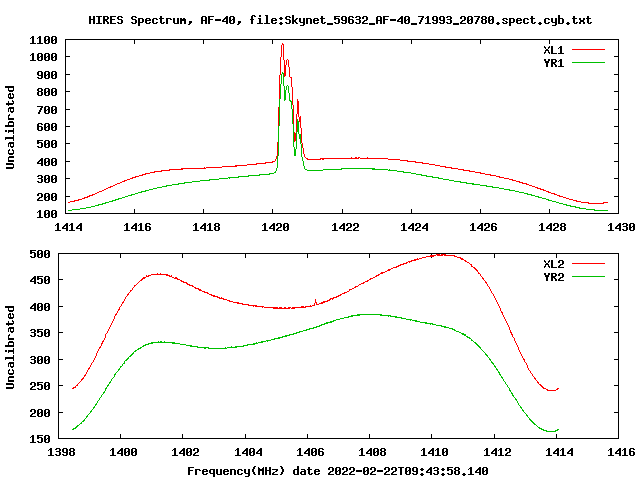The image size is (640, 480).
Task: Click the bottom plot Uncalibrated axis label
Action: pyautogui.click(x=10, y=347)
